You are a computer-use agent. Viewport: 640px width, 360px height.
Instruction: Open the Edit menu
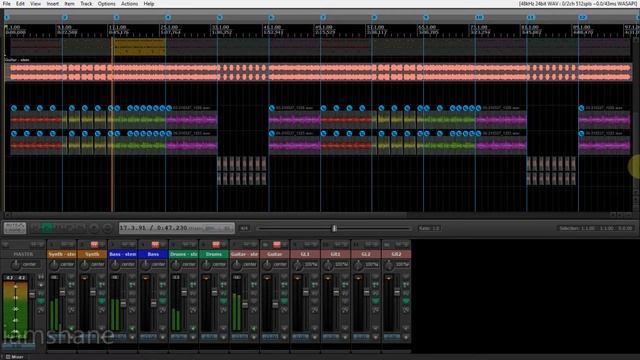20,4
